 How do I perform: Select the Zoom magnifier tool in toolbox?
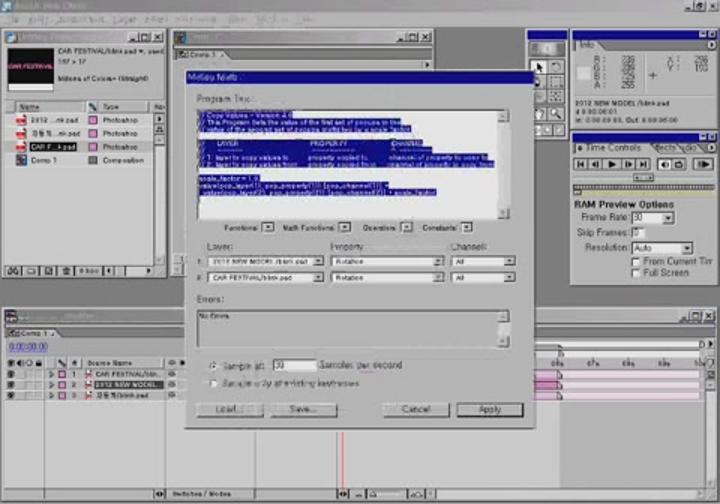(556, 113)
